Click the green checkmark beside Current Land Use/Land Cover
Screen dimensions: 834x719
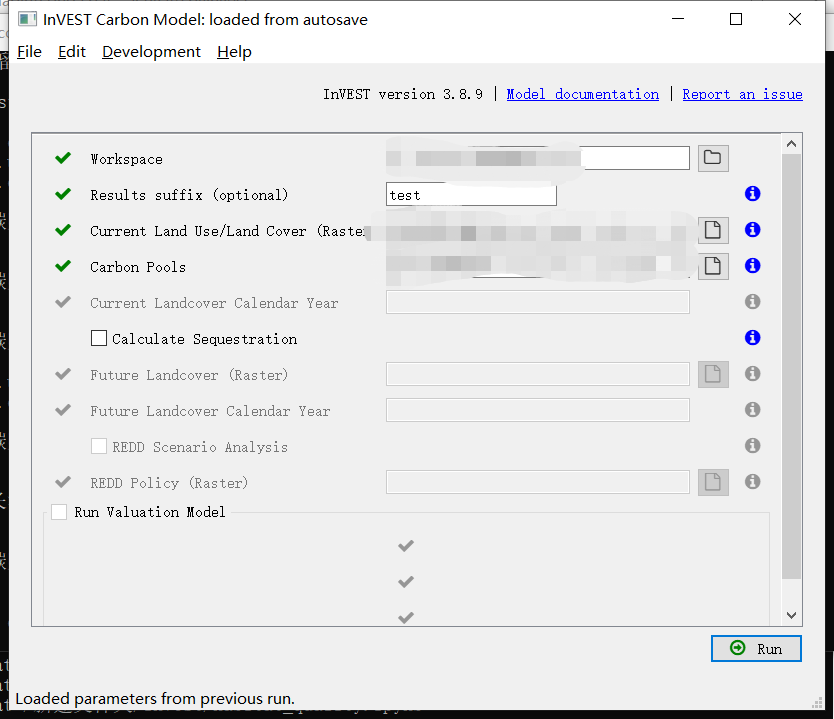pos(63,230)
